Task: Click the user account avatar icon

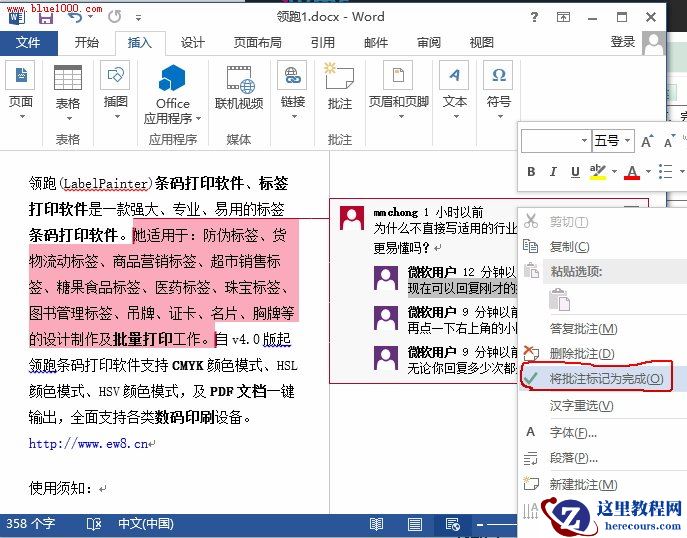Action: pos(653,43)
